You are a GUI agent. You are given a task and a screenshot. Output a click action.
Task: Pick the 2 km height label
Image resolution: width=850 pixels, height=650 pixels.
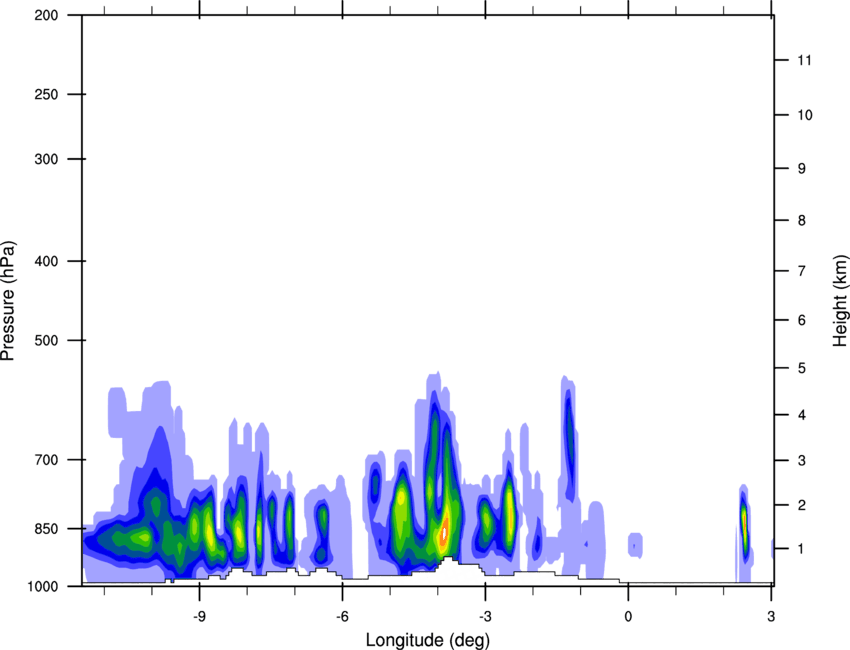(802, 505)
